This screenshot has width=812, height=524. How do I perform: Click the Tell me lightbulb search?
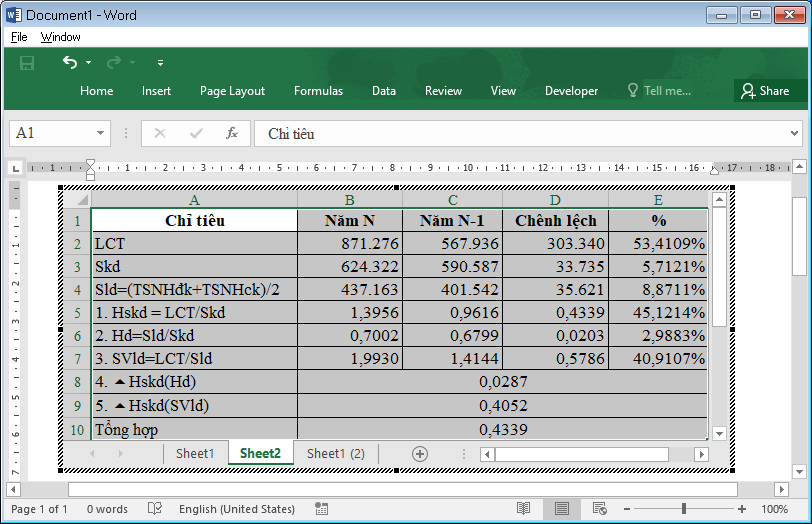(659, 91)
